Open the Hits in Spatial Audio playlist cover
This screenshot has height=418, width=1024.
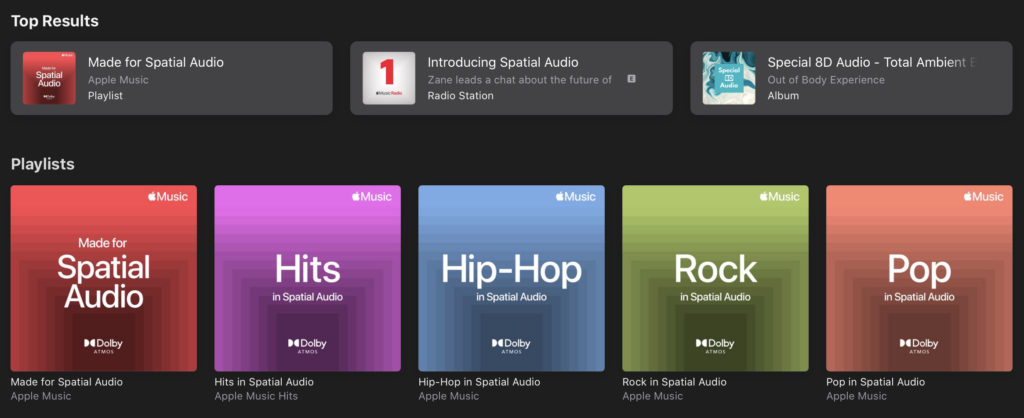tap(308, 278)
